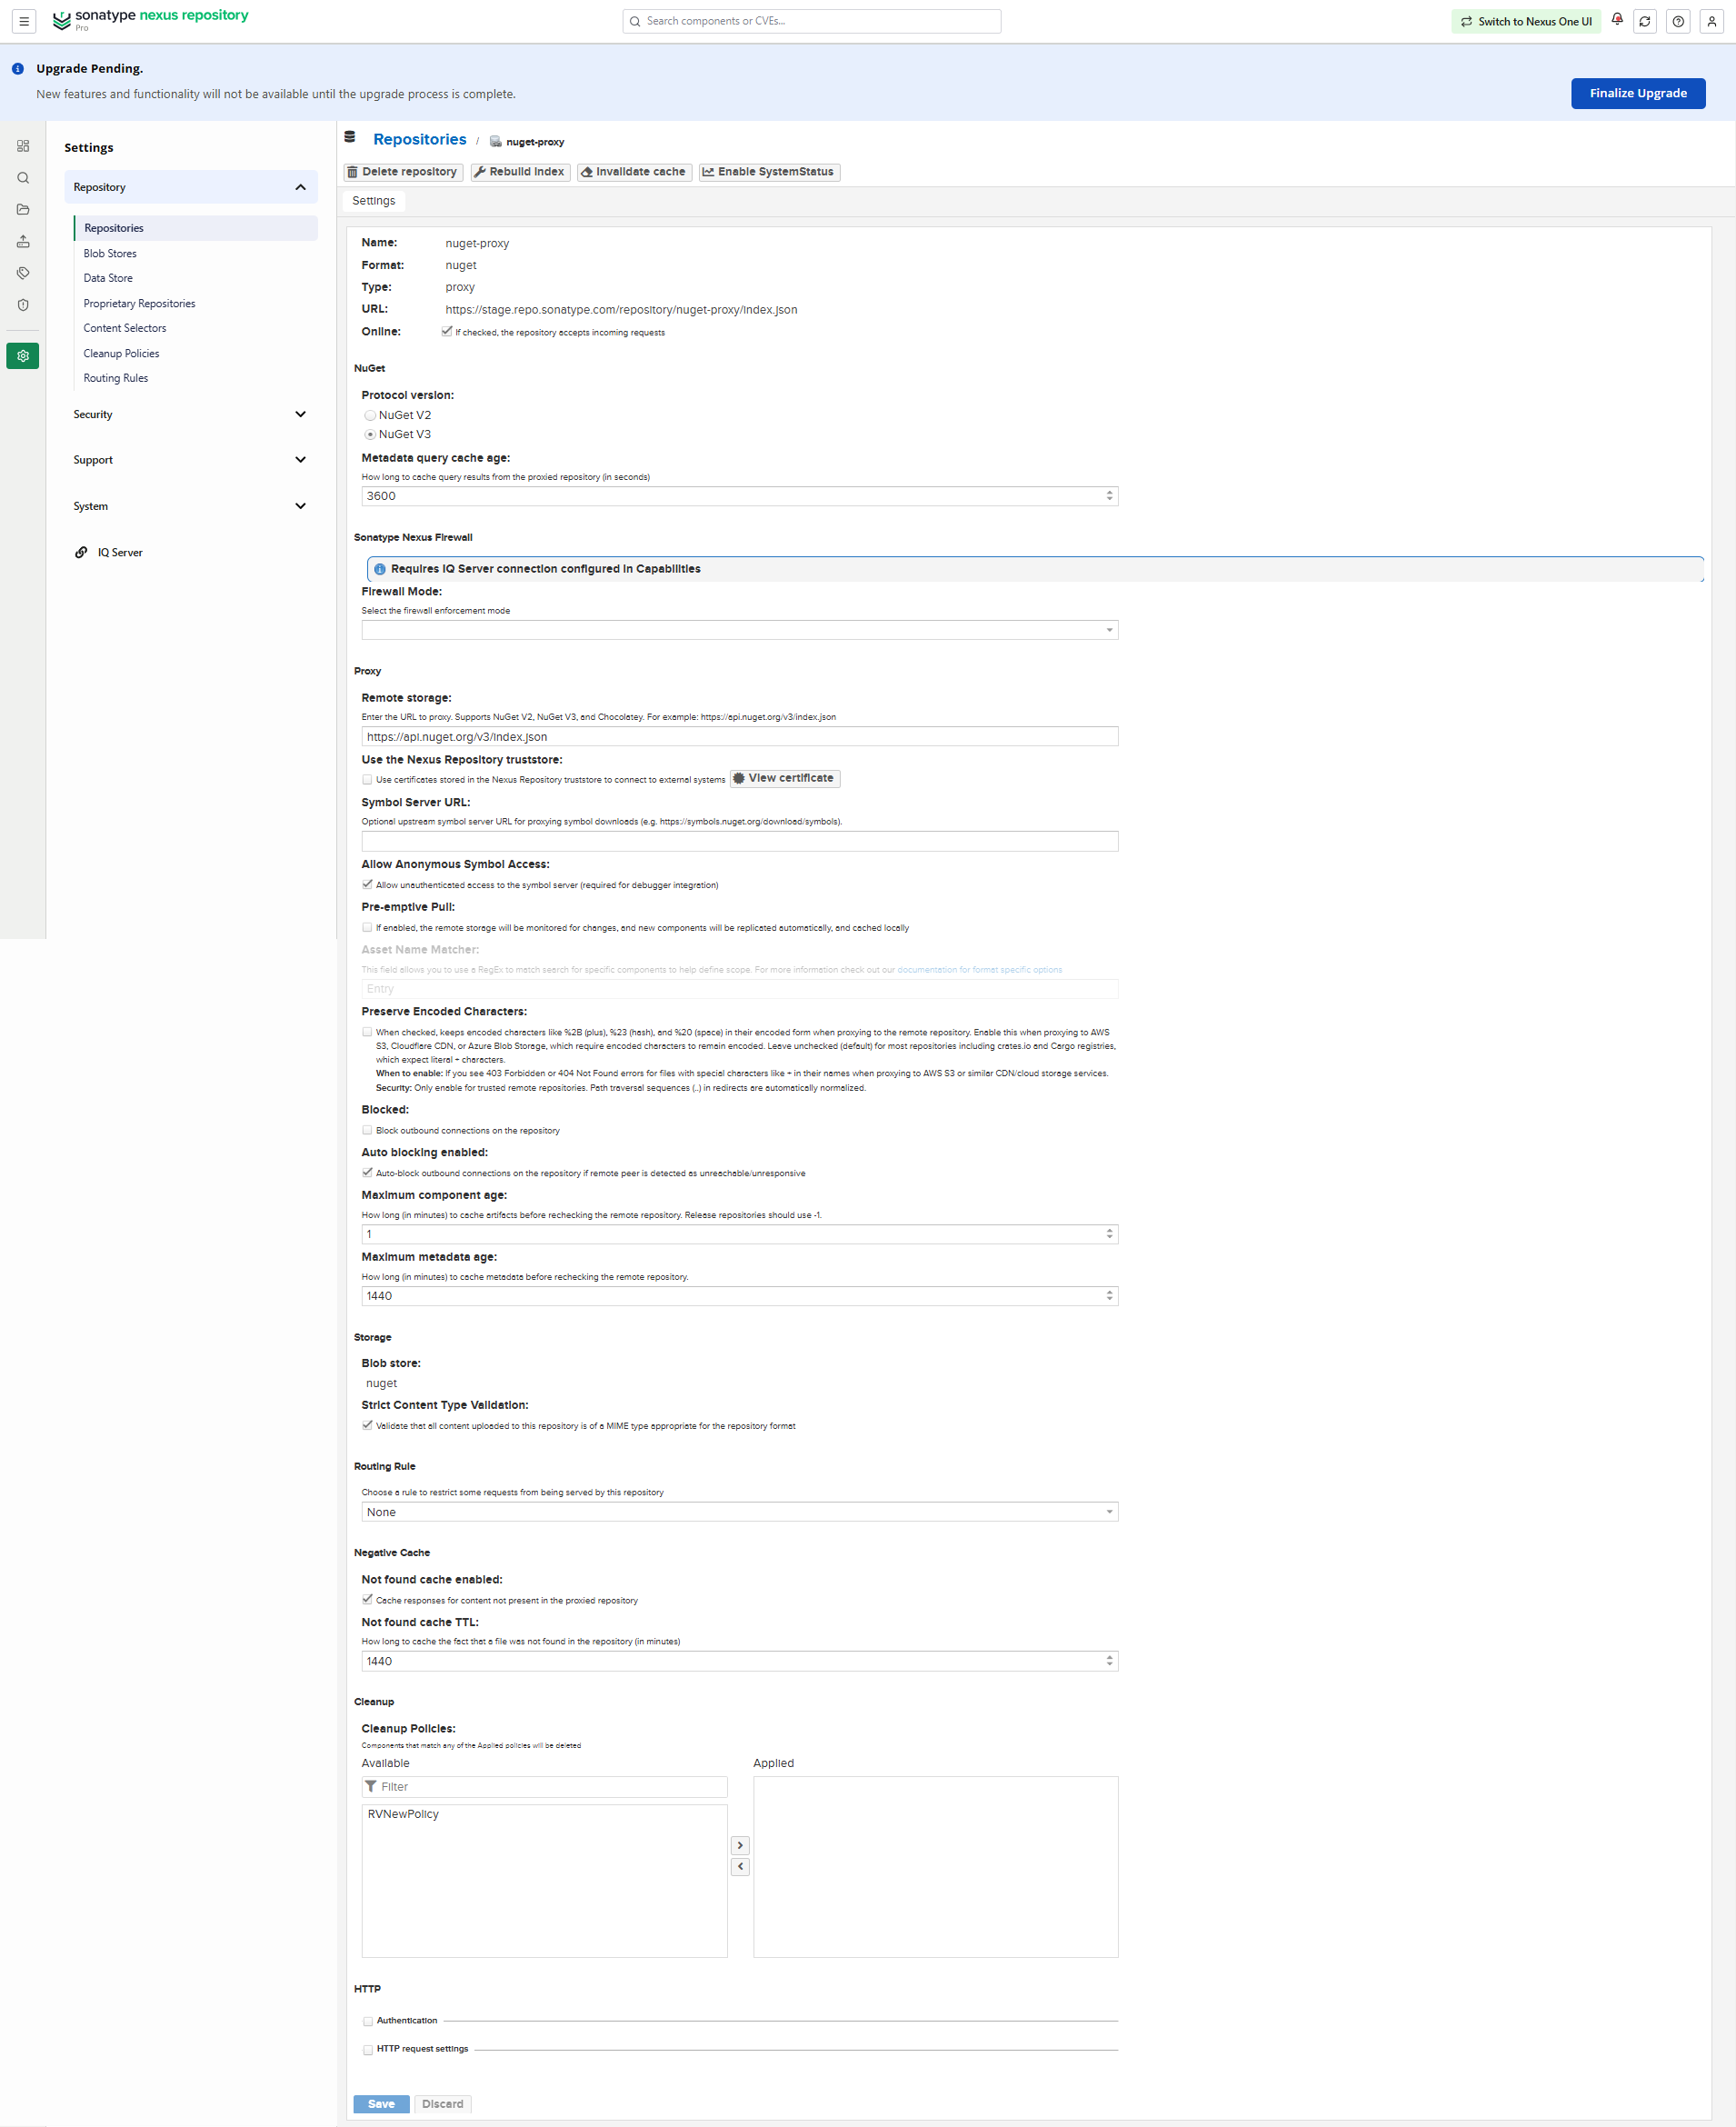Collapse the Repository sidebar section
Image resolution: width=1736 pixels, height=2127 pixels.
pyautogui.click(x=191, y=187)
